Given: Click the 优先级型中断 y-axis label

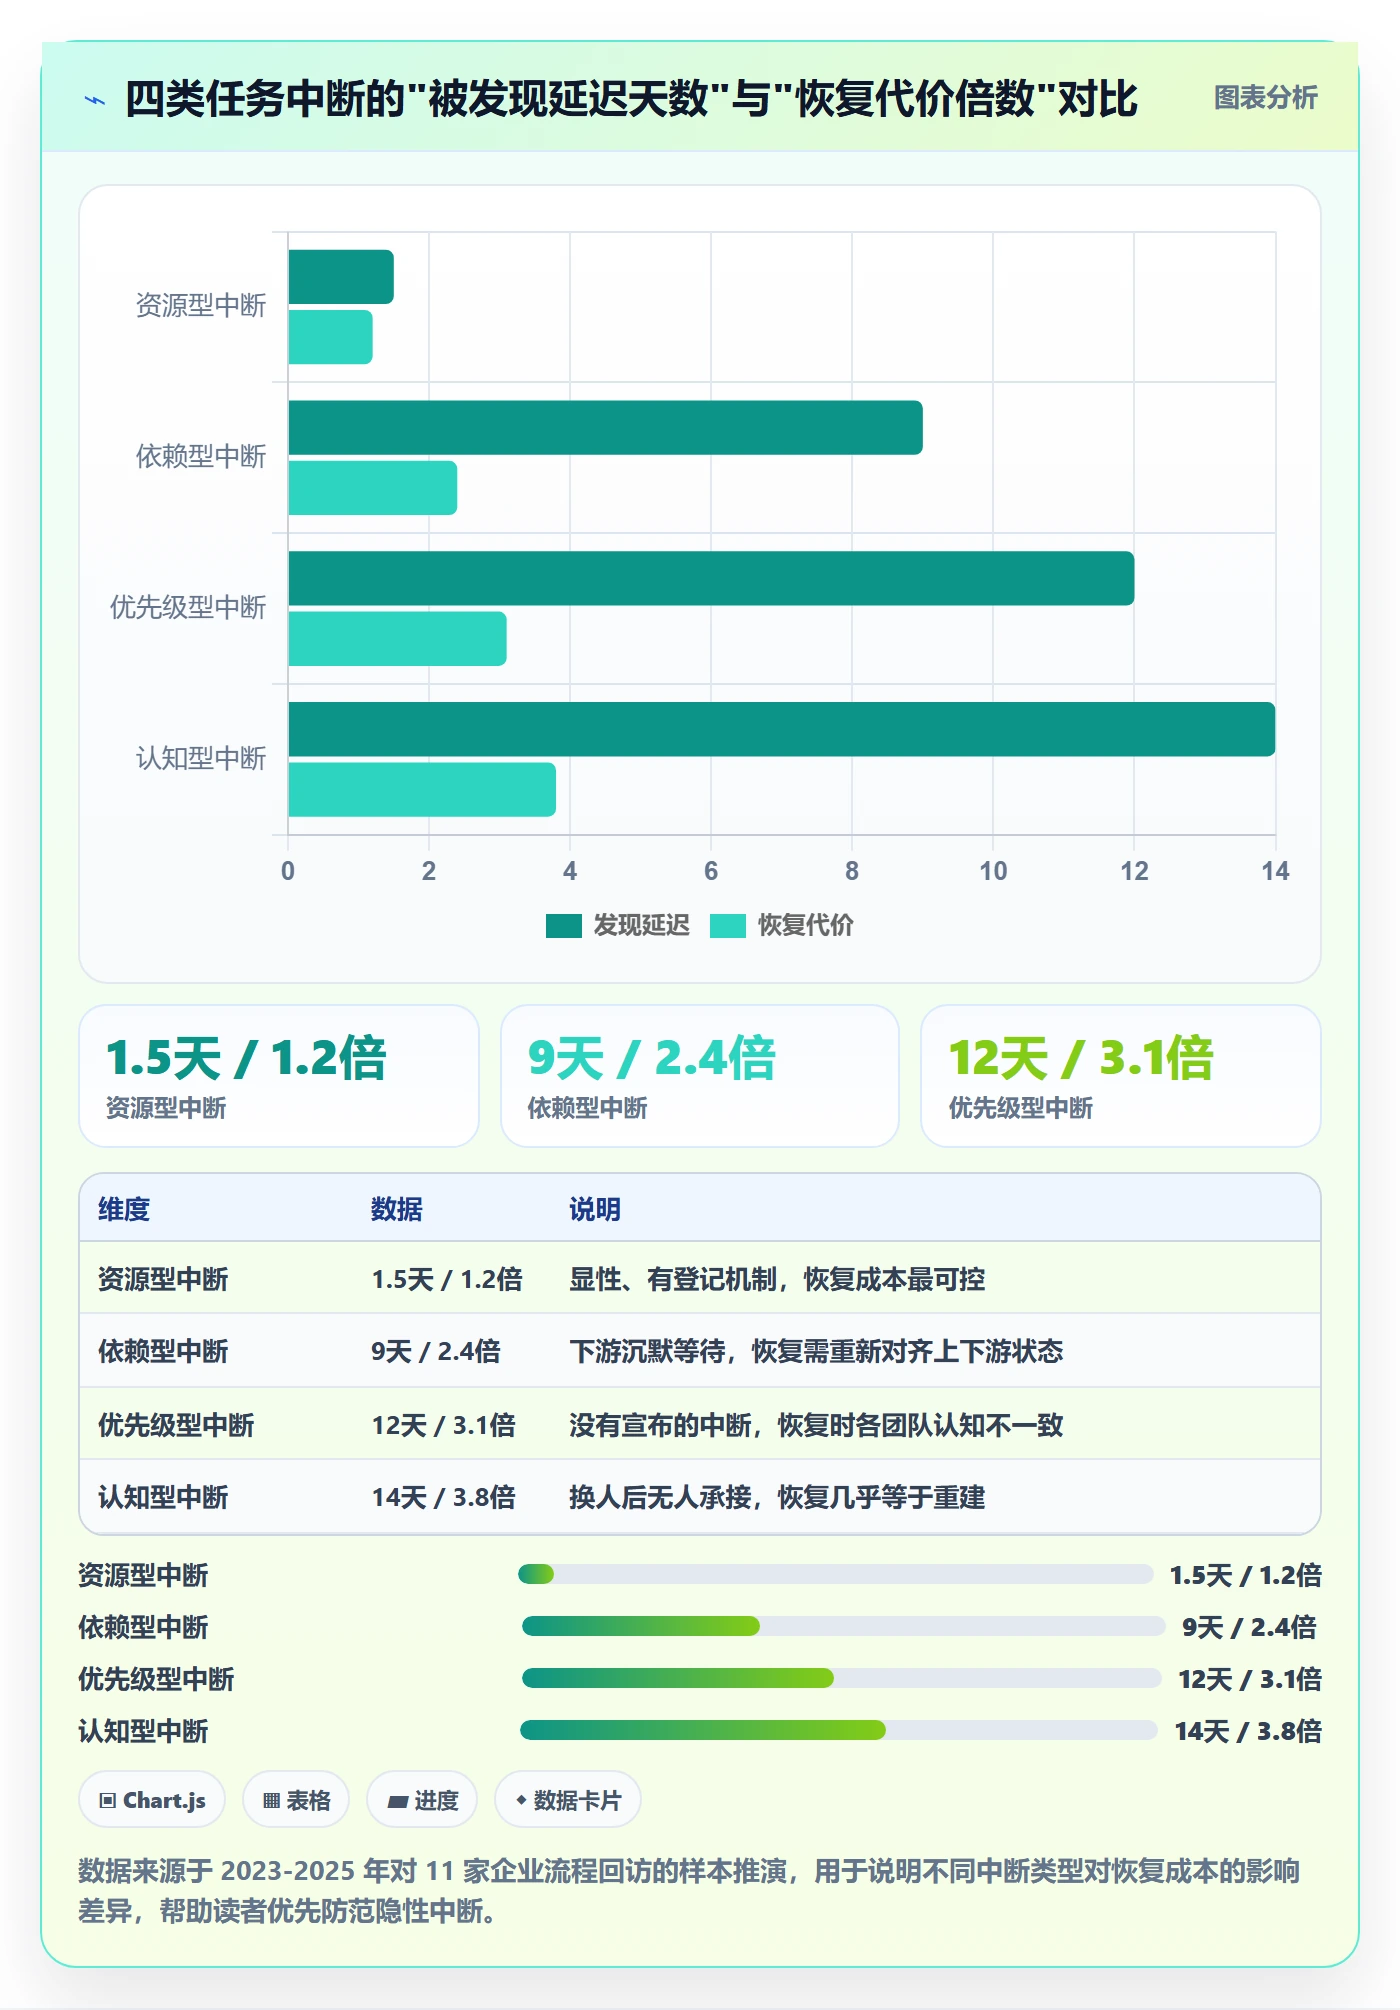Looking at the screenshot, I should tap(188, 608).
